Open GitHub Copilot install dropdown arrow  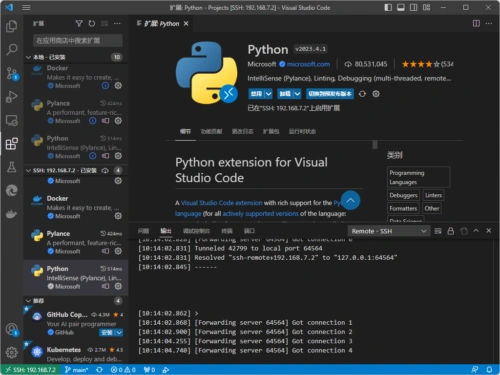(119, 332)
